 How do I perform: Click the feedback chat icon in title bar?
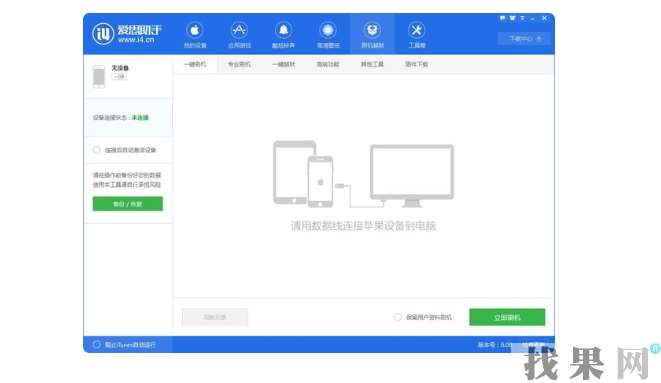click(502, 18)
